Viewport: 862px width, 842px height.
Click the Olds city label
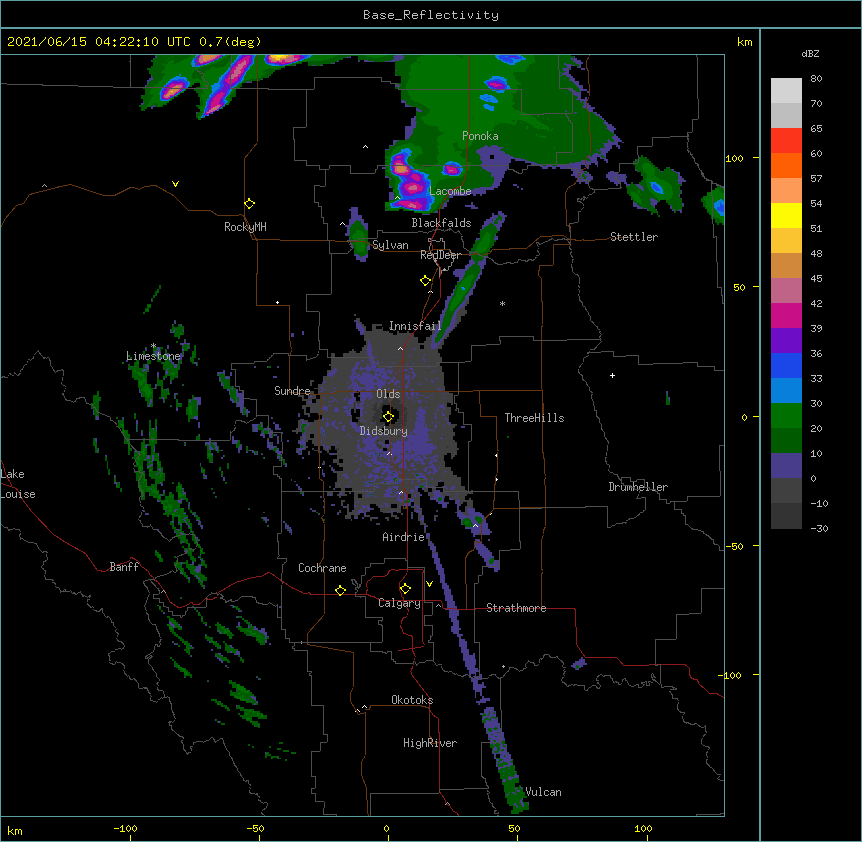388,394
